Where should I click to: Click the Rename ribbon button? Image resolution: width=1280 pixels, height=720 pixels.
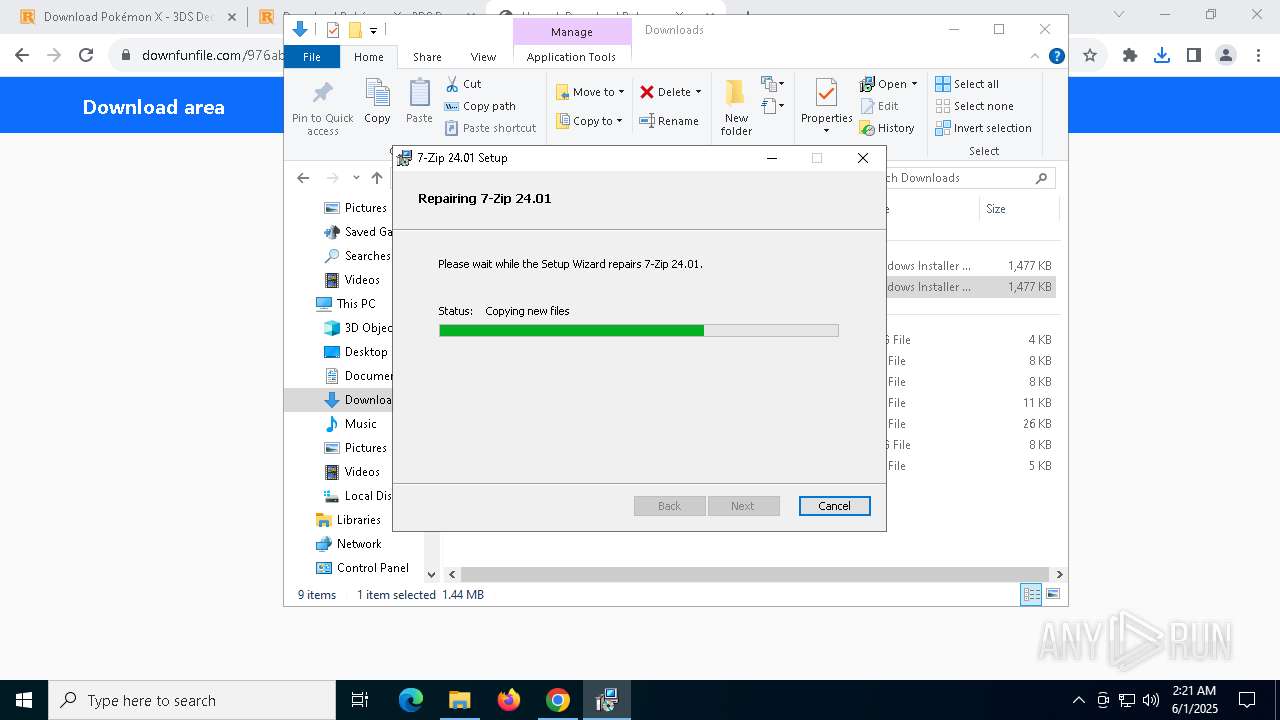click(x=669, y=121)
